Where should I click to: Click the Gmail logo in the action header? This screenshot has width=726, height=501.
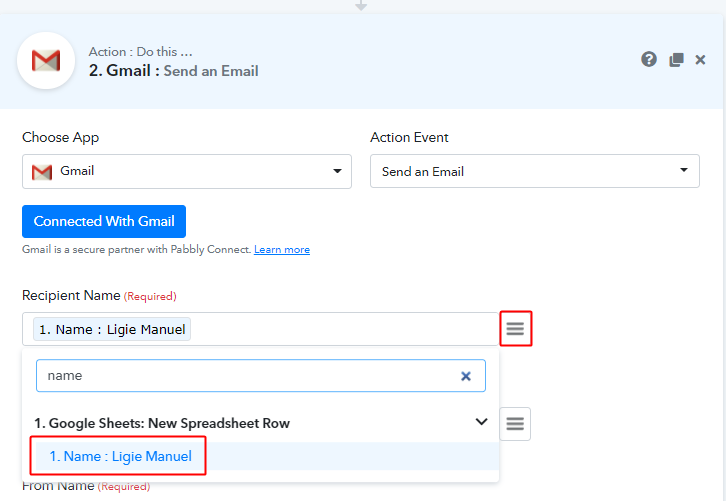pyautogui.click(x=46, y=61)
